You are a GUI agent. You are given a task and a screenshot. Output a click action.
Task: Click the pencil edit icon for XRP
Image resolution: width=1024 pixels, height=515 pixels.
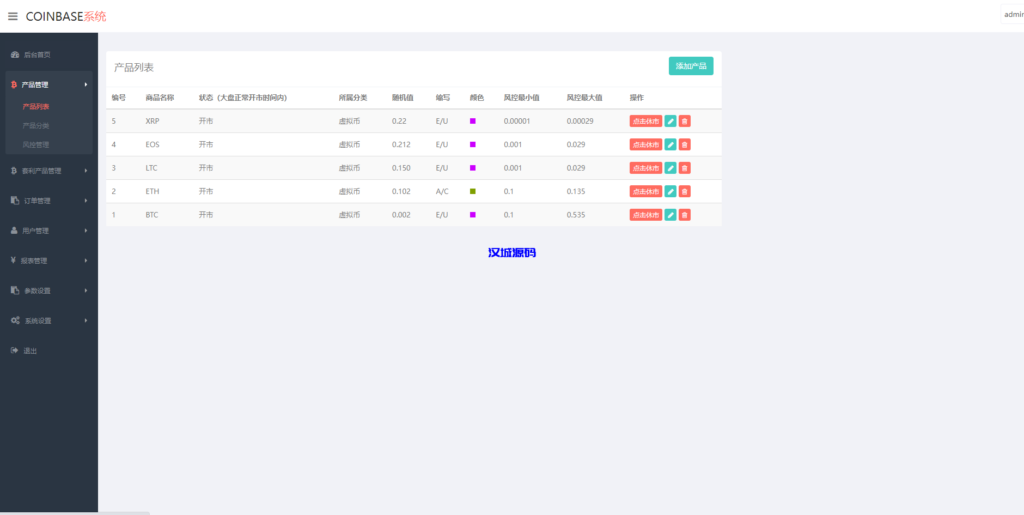point(670,121)
